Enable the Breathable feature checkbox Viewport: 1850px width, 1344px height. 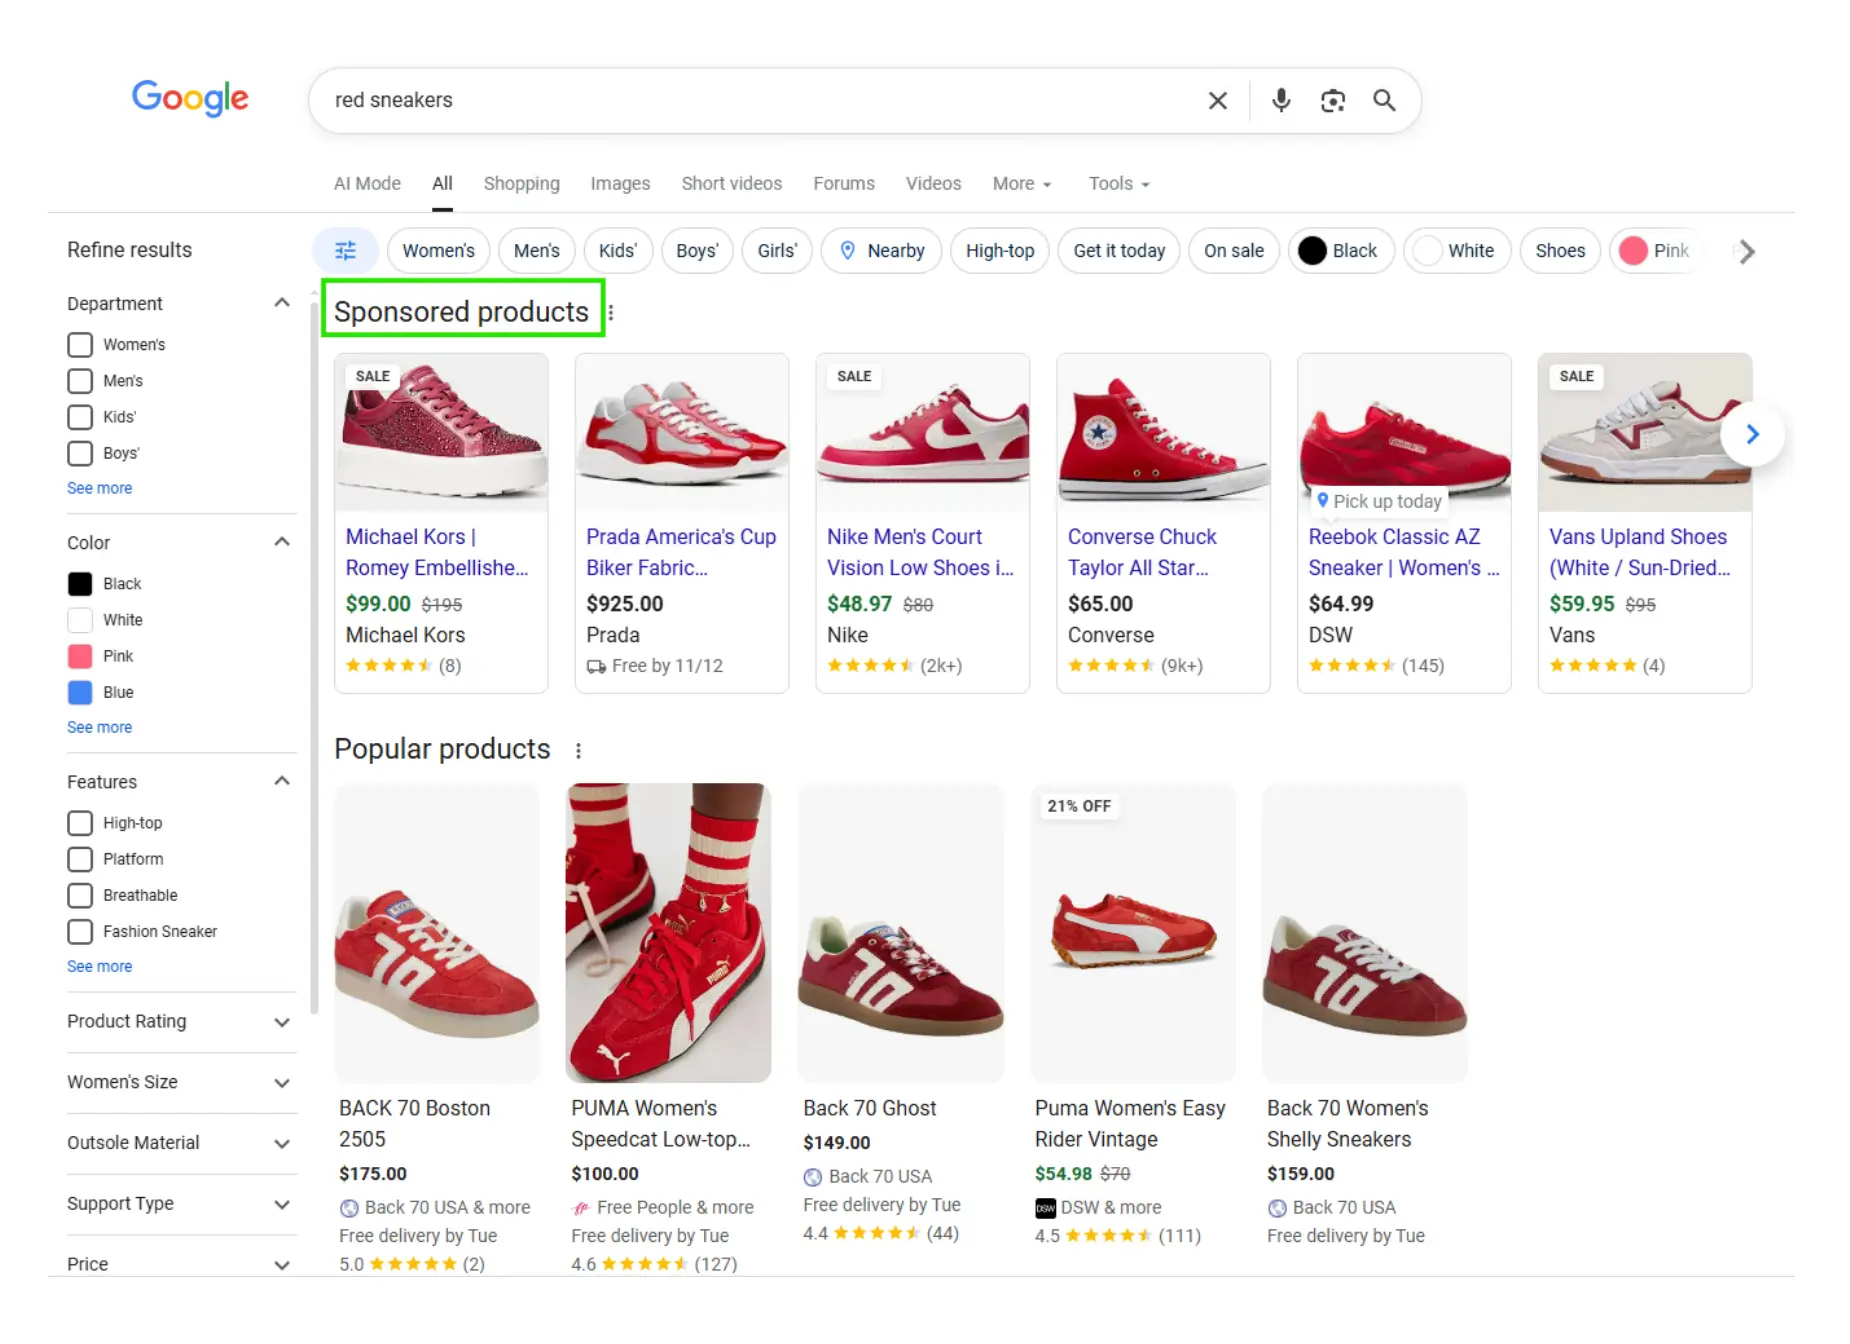[x=80, y=895]
